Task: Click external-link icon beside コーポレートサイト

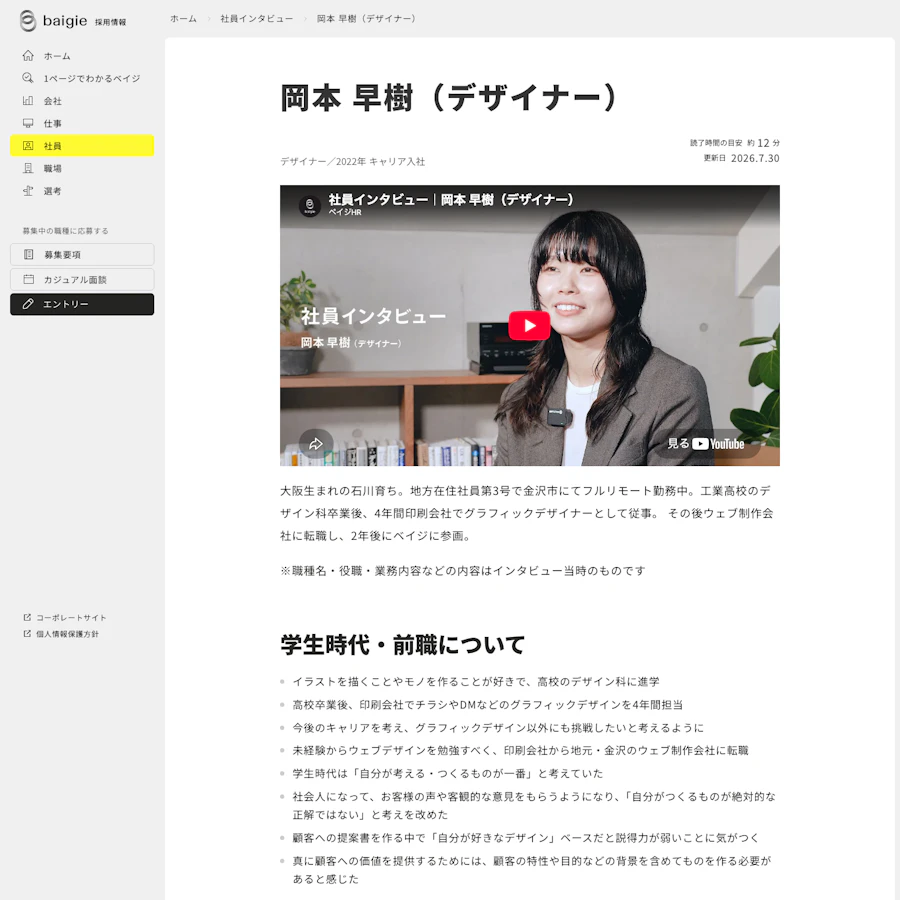Action: coord(27,618)
